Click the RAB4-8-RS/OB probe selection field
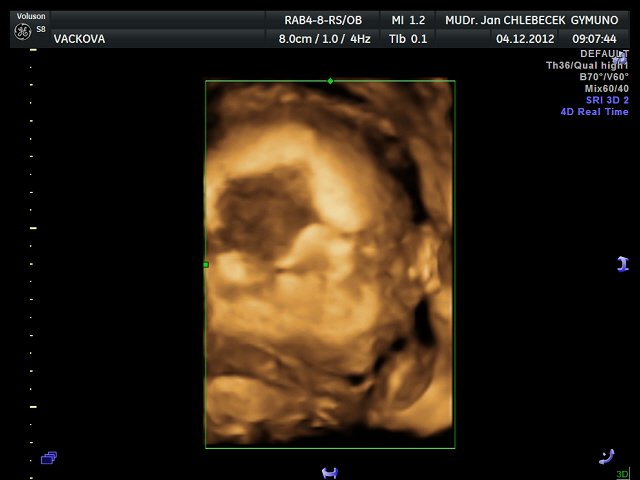640x480 pixels. coord(321,19)
